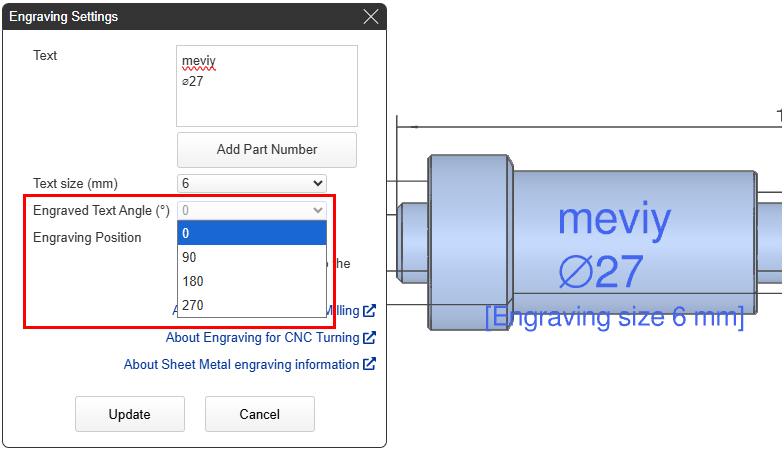Focus the engraving Text input box
The height and width of the screenshot is (450, 782).
point(267,86)
